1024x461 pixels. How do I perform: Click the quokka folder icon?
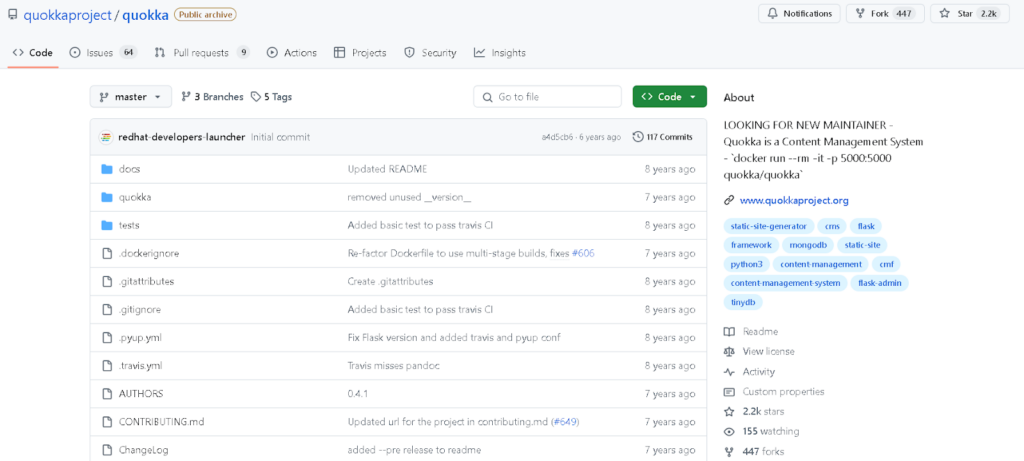(x=107, y=197)
